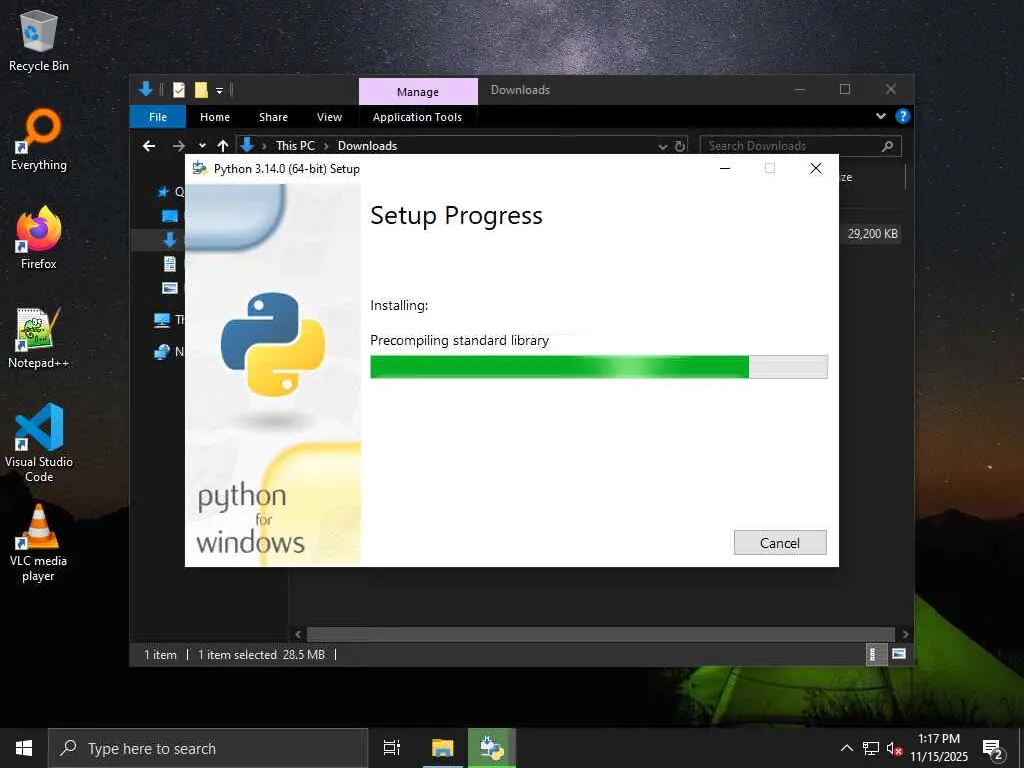
Task: Go forward in Explorer navigation
Action: pos(178,146)
